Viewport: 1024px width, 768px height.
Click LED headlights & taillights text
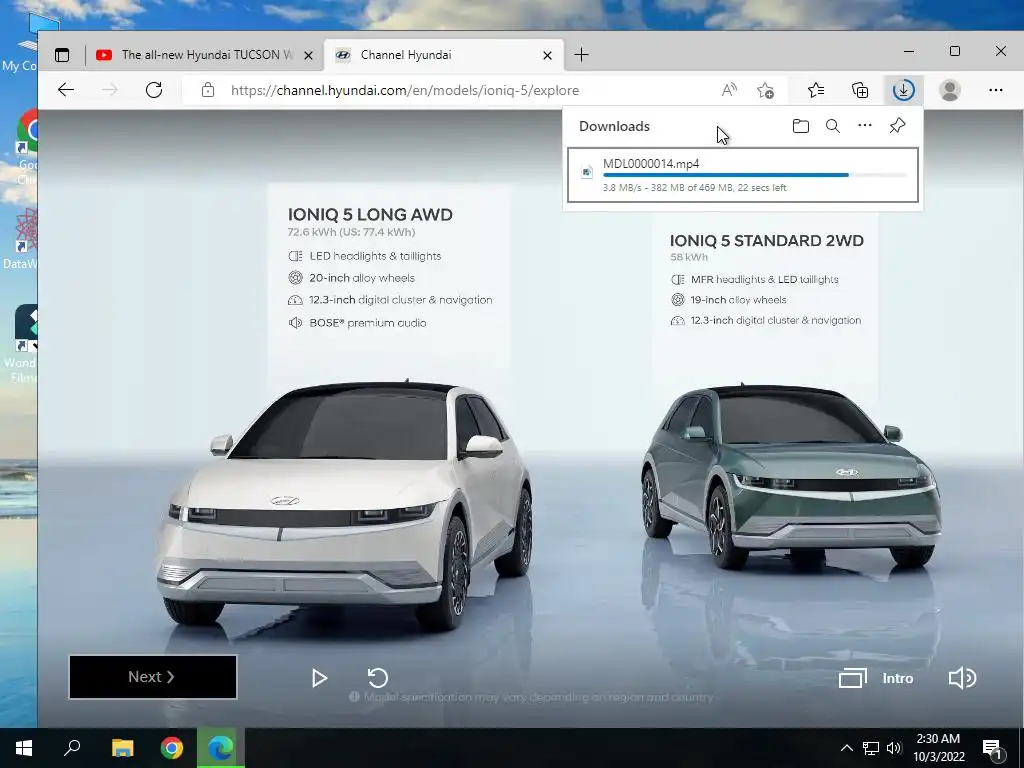coord(375,256)
